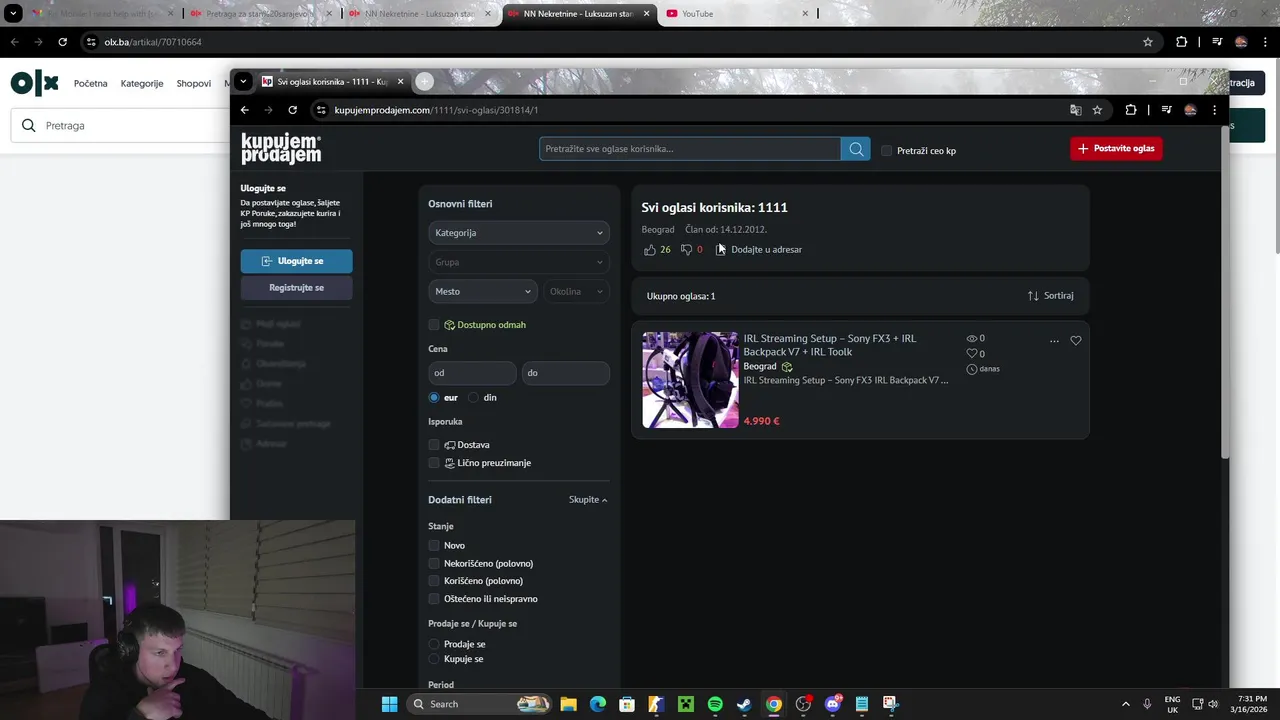Open the Grupa dropdown
This screenshot has height=720, width=1280.
pyautogui.click(x=518, y=262)
